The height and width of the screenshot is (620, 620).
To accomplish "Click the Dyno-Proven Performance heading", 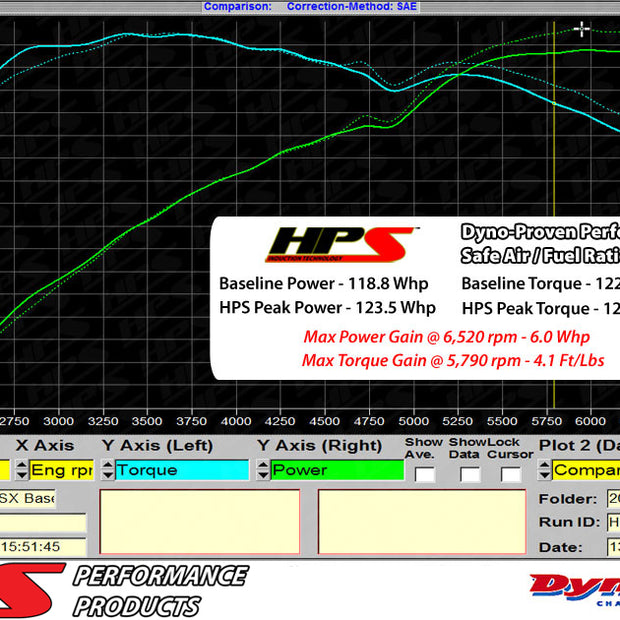I will (x=540, y=232).
